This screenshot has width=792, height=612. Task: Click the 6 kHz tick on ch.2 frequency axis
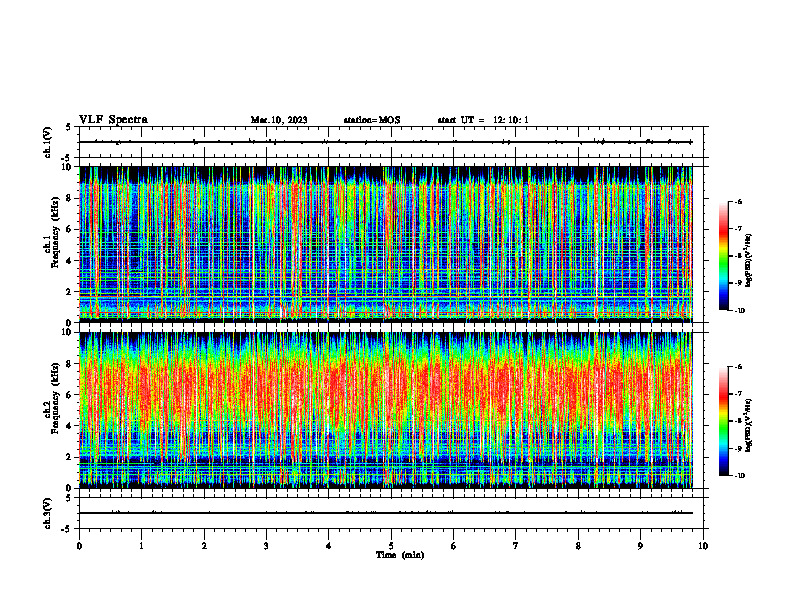pyautogui.click(x=70, y=395)
